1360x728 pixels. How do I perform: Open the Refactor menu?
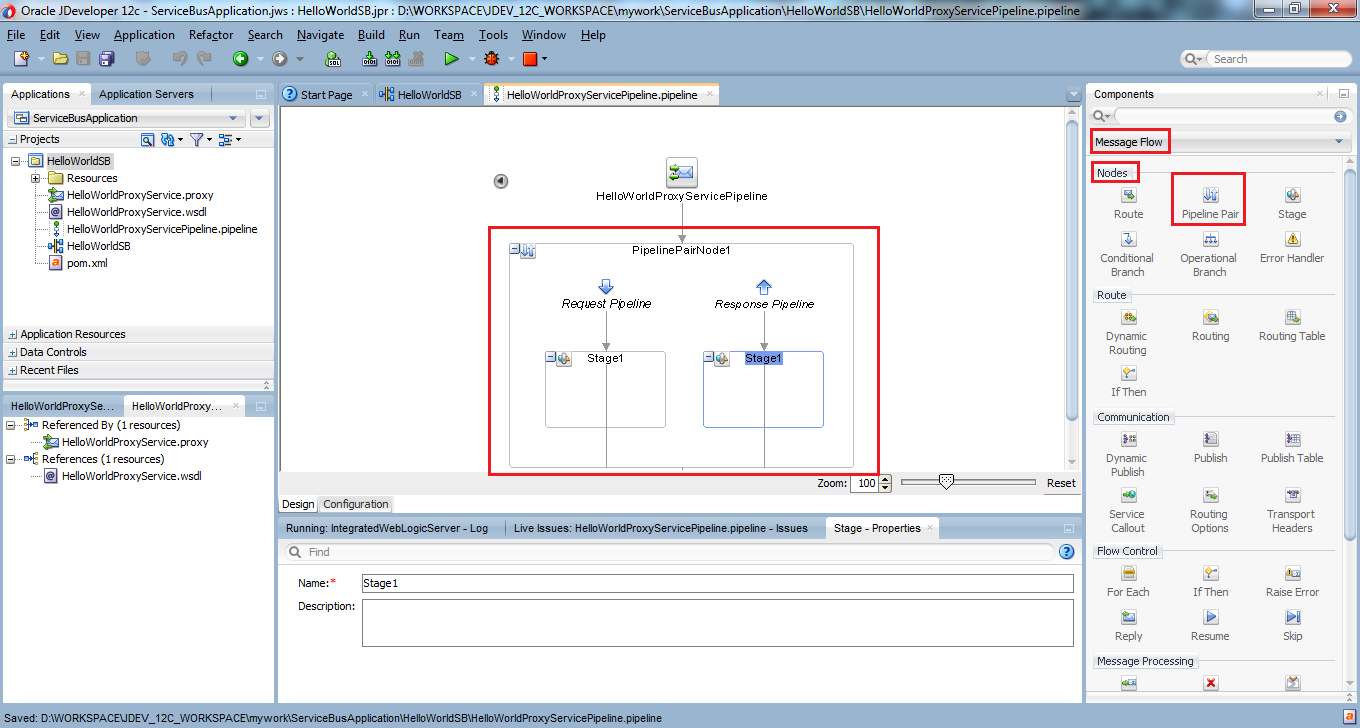211,34
